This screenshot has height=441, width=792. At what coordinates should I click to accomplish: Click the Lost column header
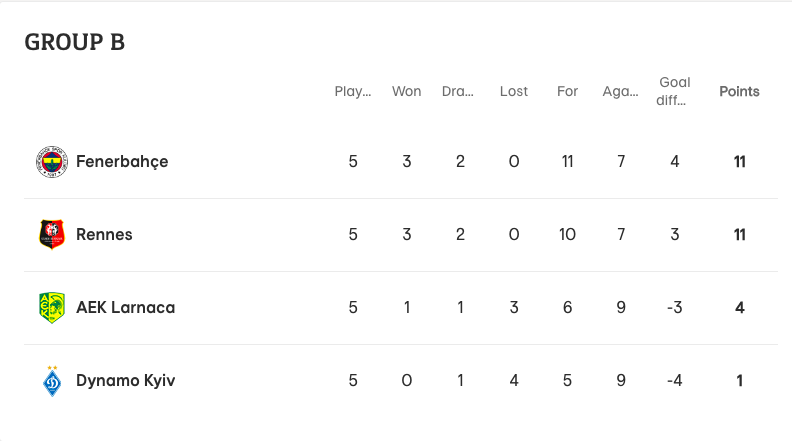click(514, 91)
